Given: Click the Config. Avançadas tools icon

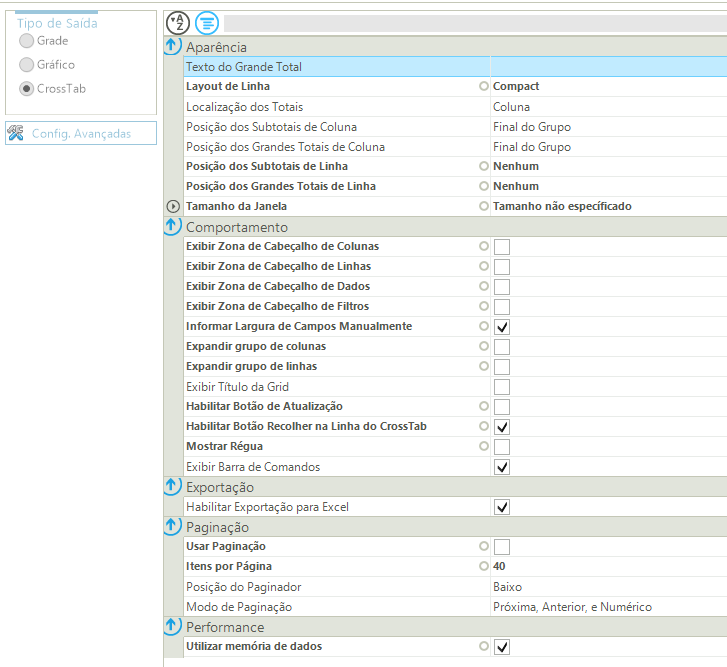Looking at the screenshot, I should [x=15, y=133].
